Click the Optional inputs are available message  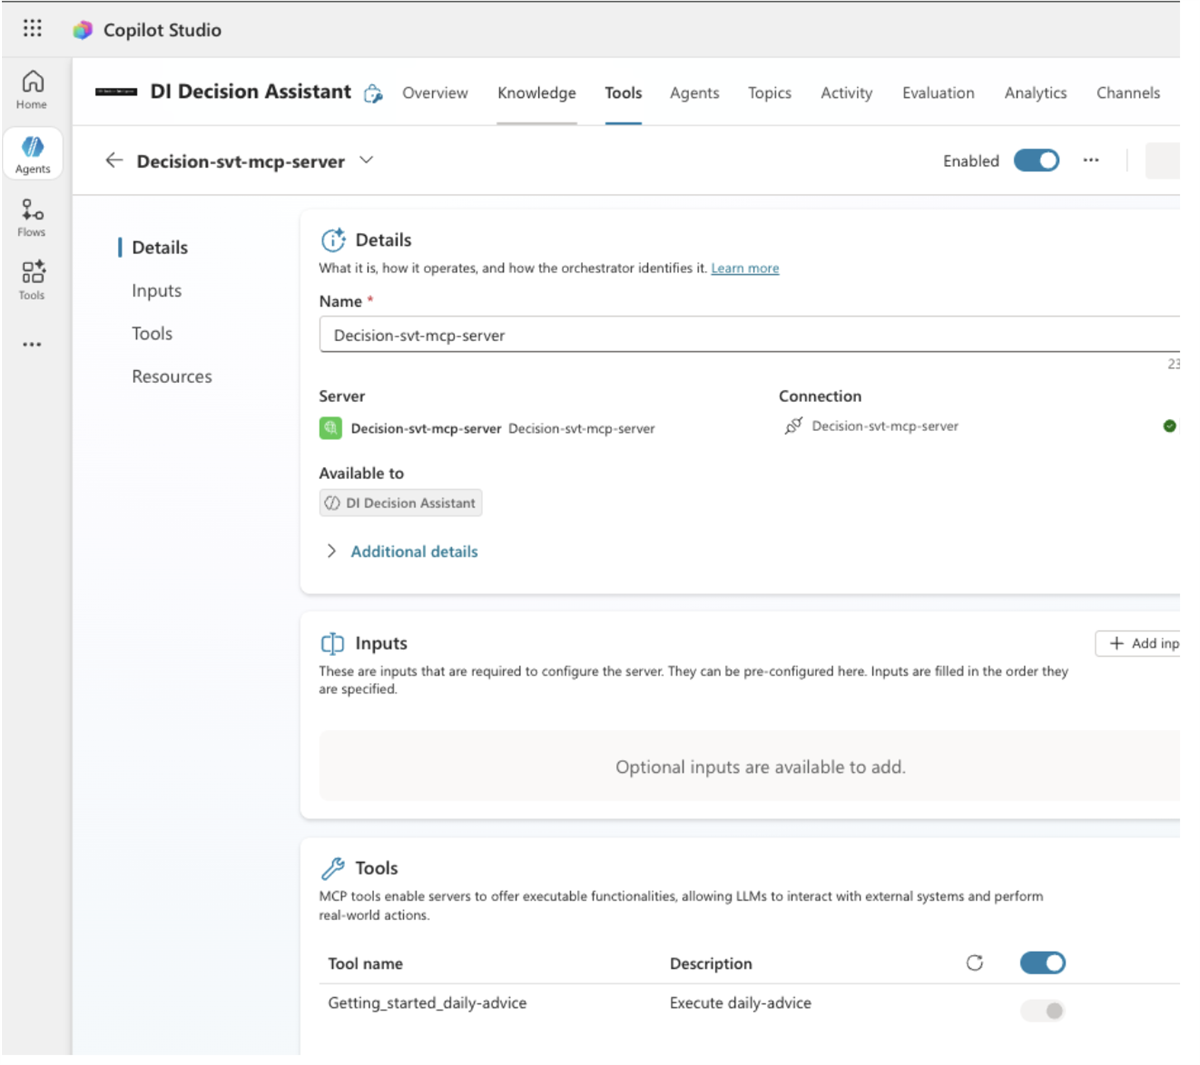[x=760, y=767]
